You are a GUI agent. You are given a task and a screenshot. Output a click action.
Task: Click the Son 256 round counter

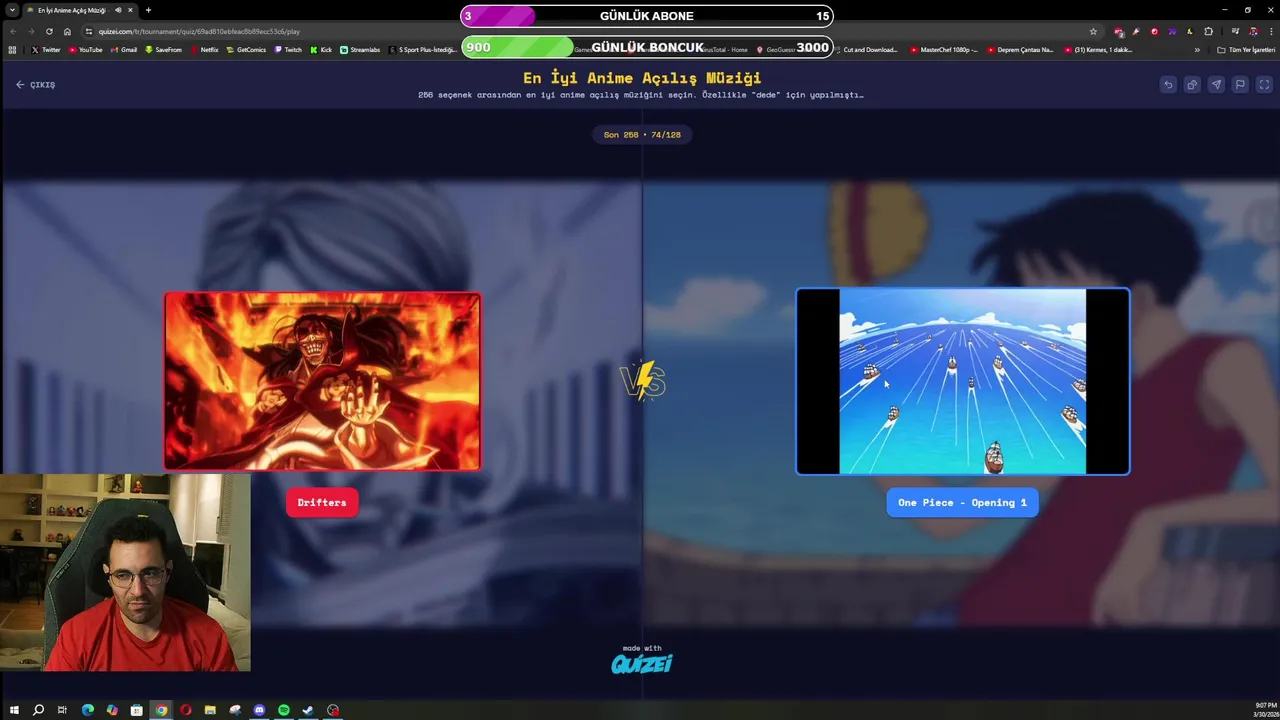642,134
